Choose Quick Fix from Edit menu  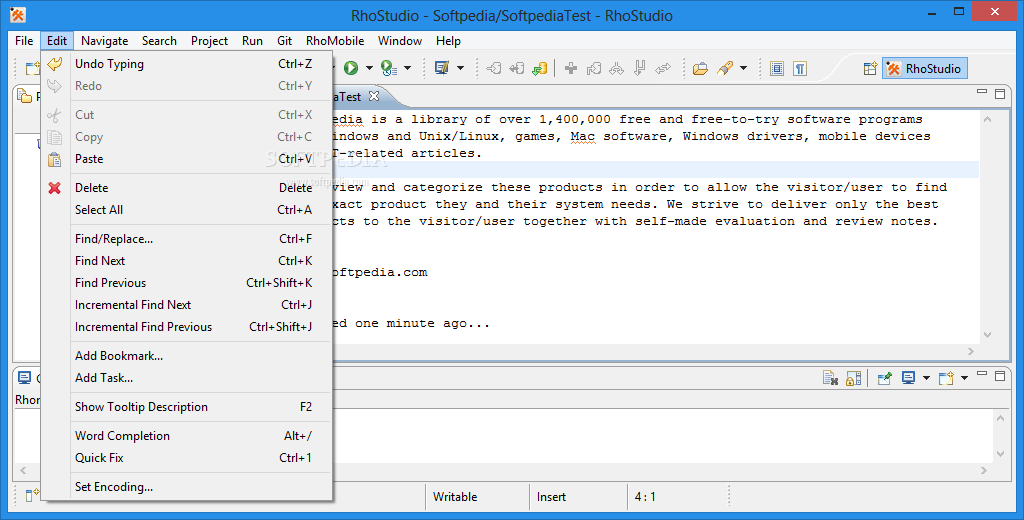[x=187, y=458]
